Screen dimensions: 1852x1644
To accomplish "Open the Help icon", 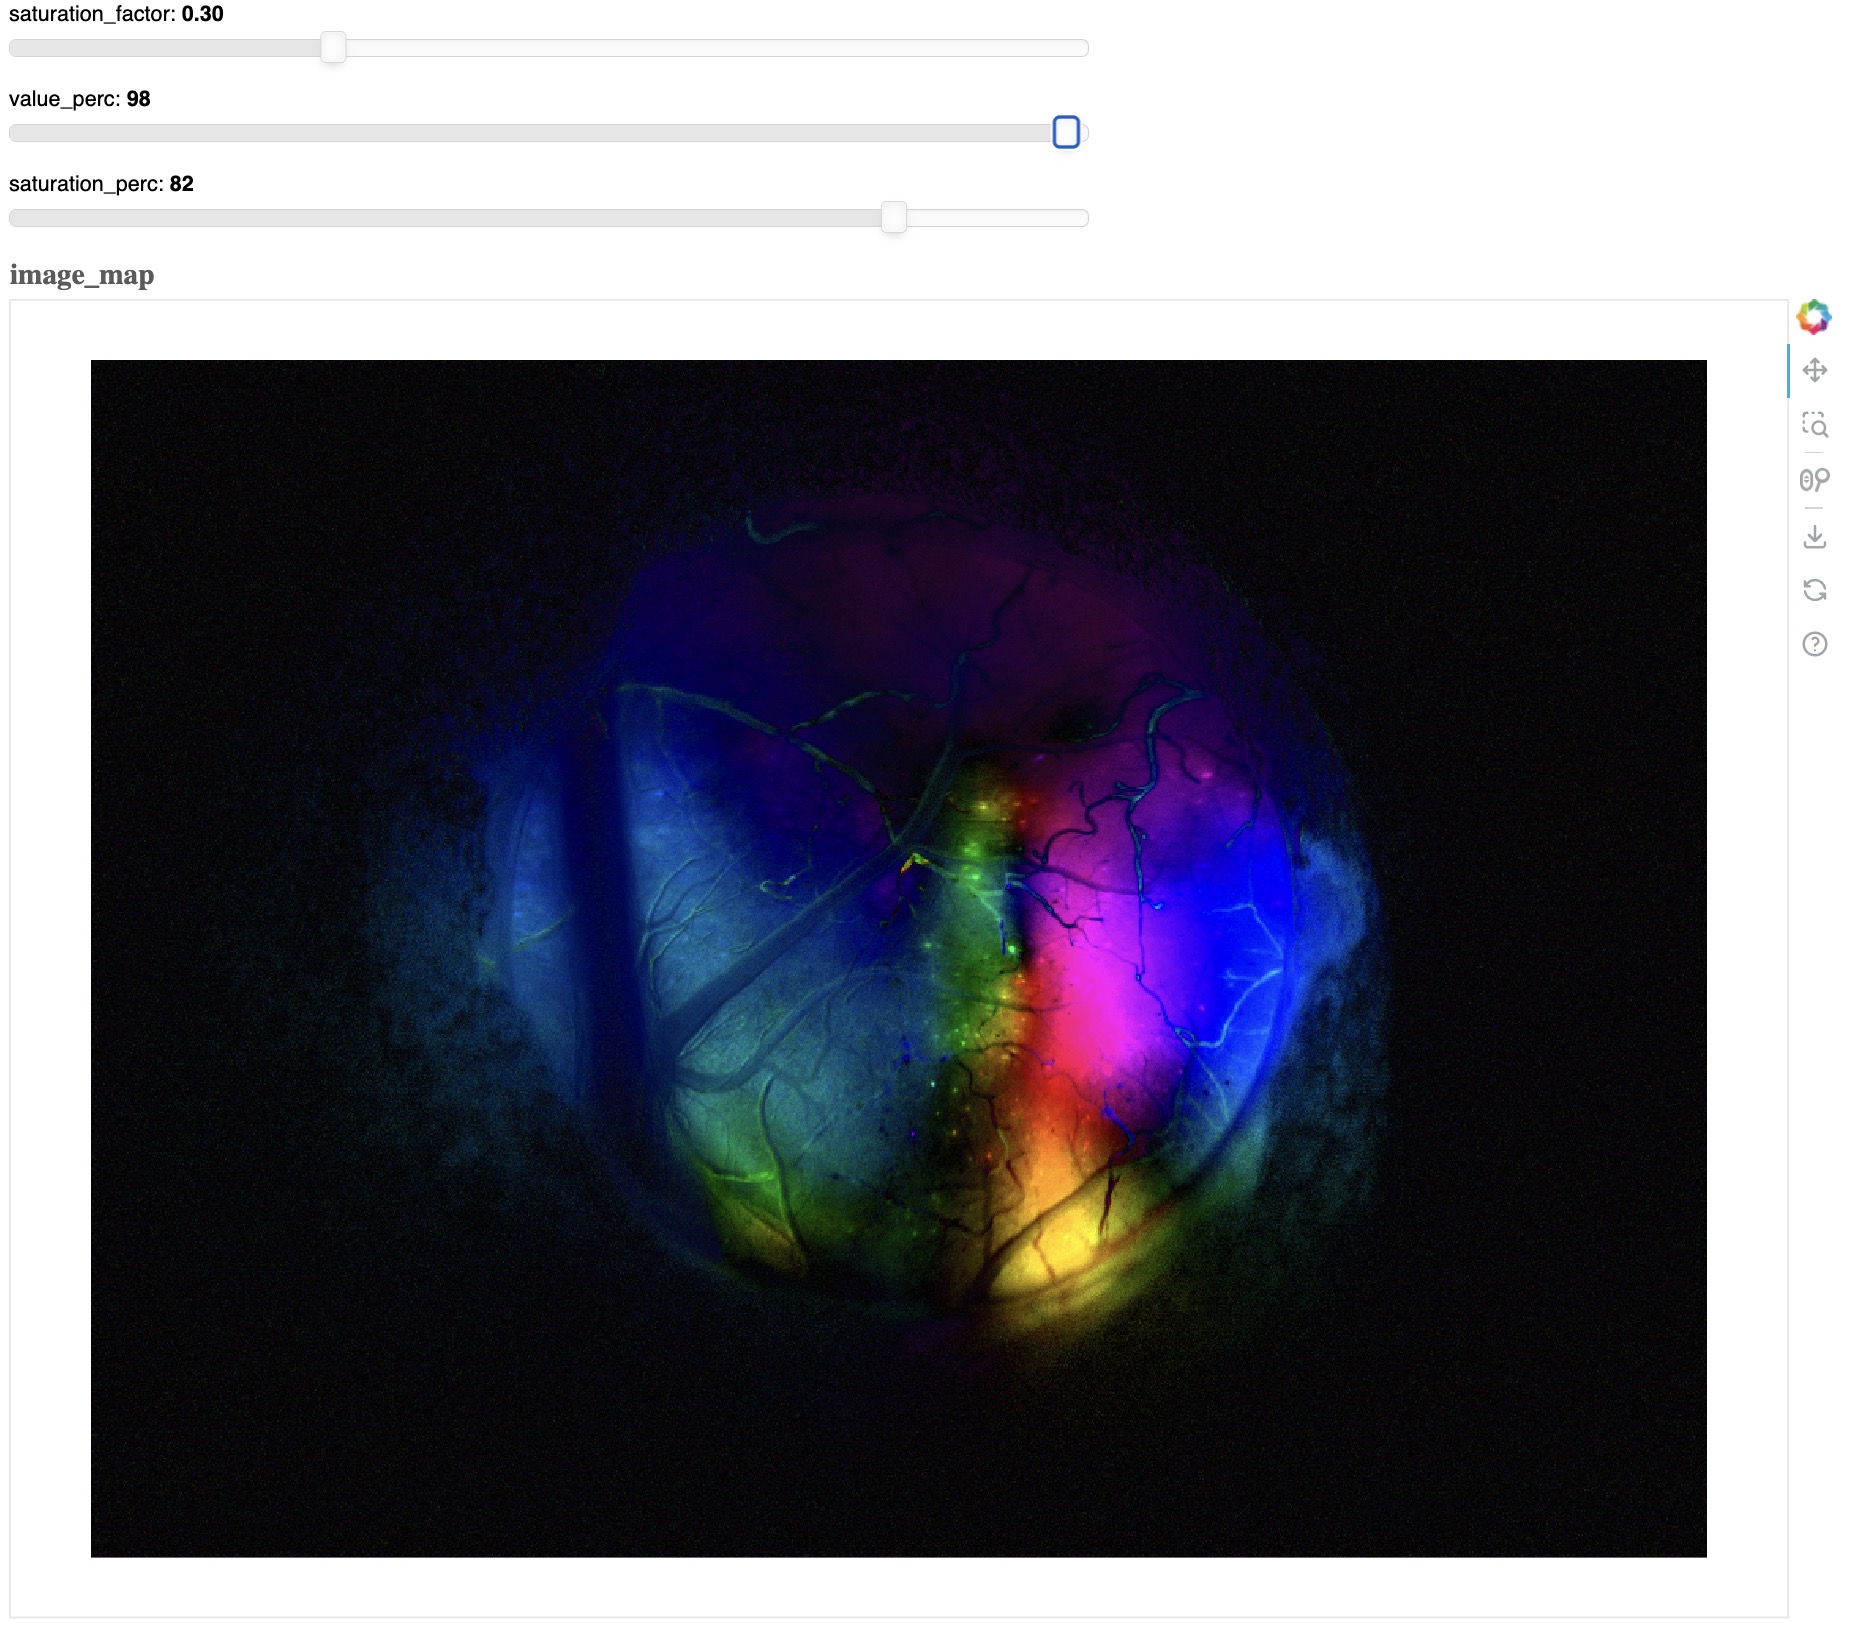I will pyautogui.click(x=1814, y=644).
